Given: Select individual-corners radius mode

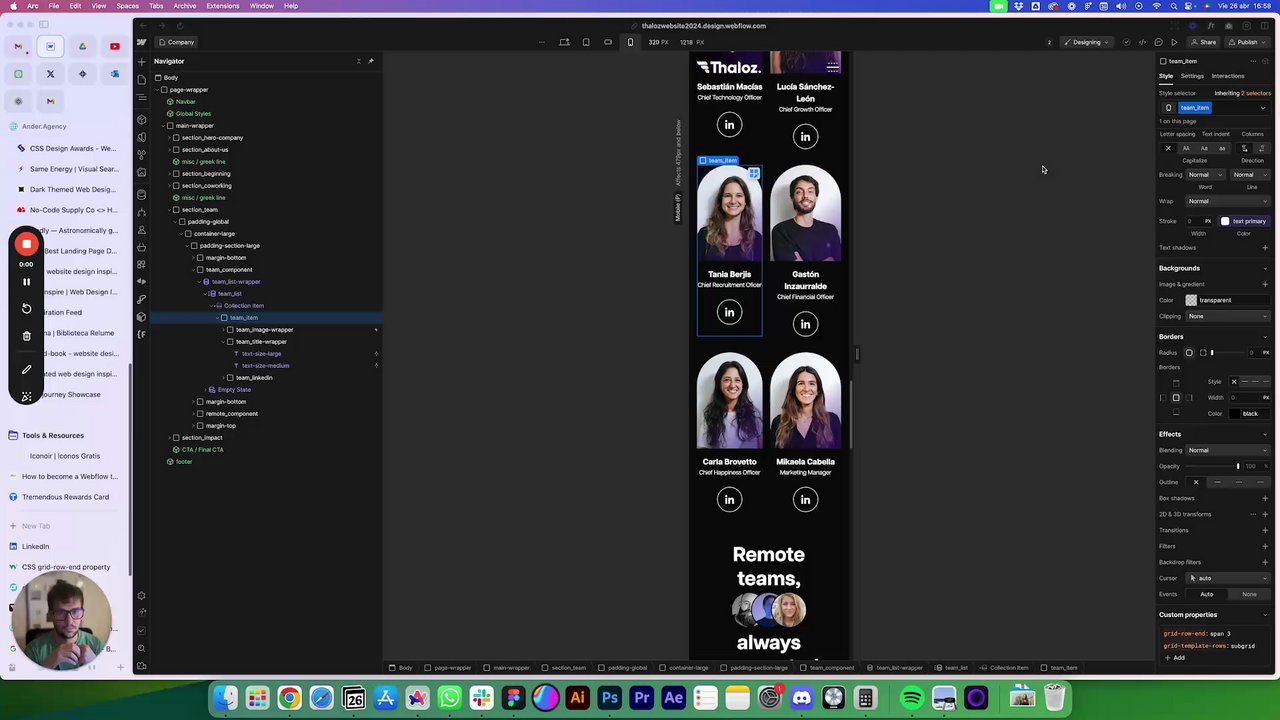Looking at the screenshot, I should 1202,353.
